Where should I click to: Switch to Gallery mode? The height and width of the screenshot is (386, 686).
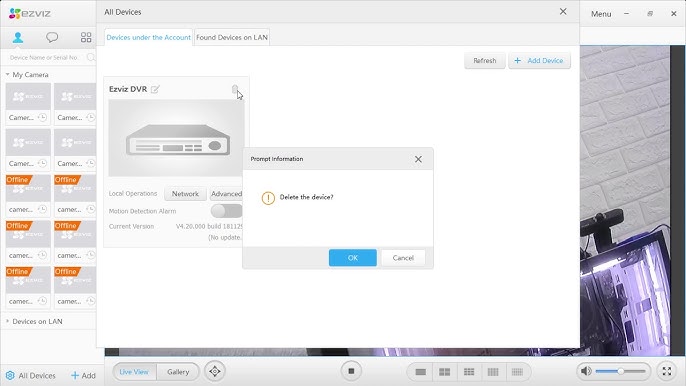(x=178, y=372)
